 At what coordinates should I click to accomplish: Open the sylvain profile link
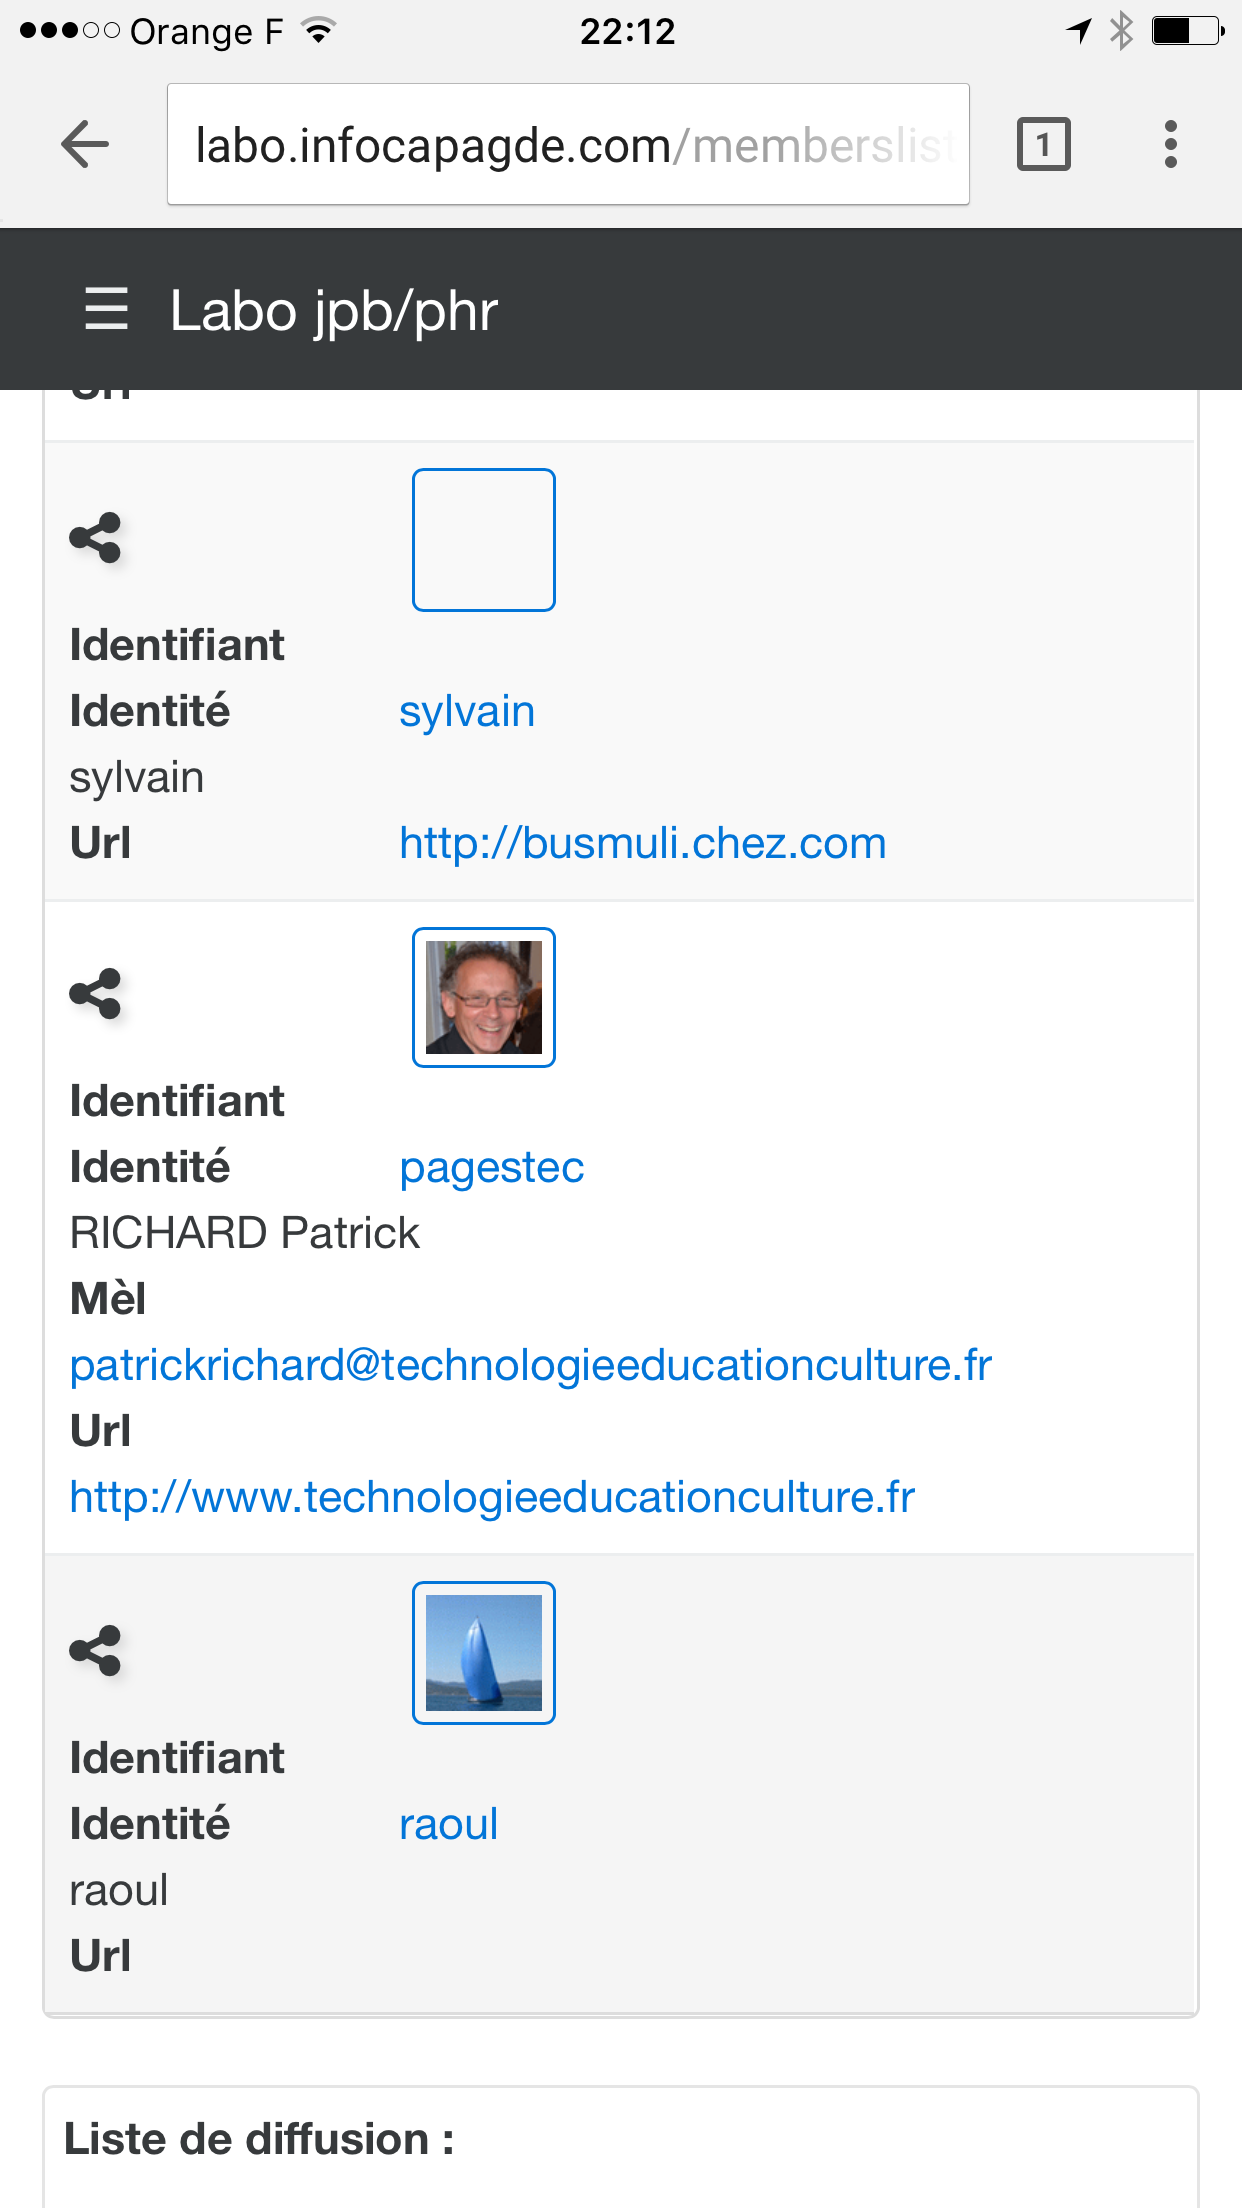[467, 712]
